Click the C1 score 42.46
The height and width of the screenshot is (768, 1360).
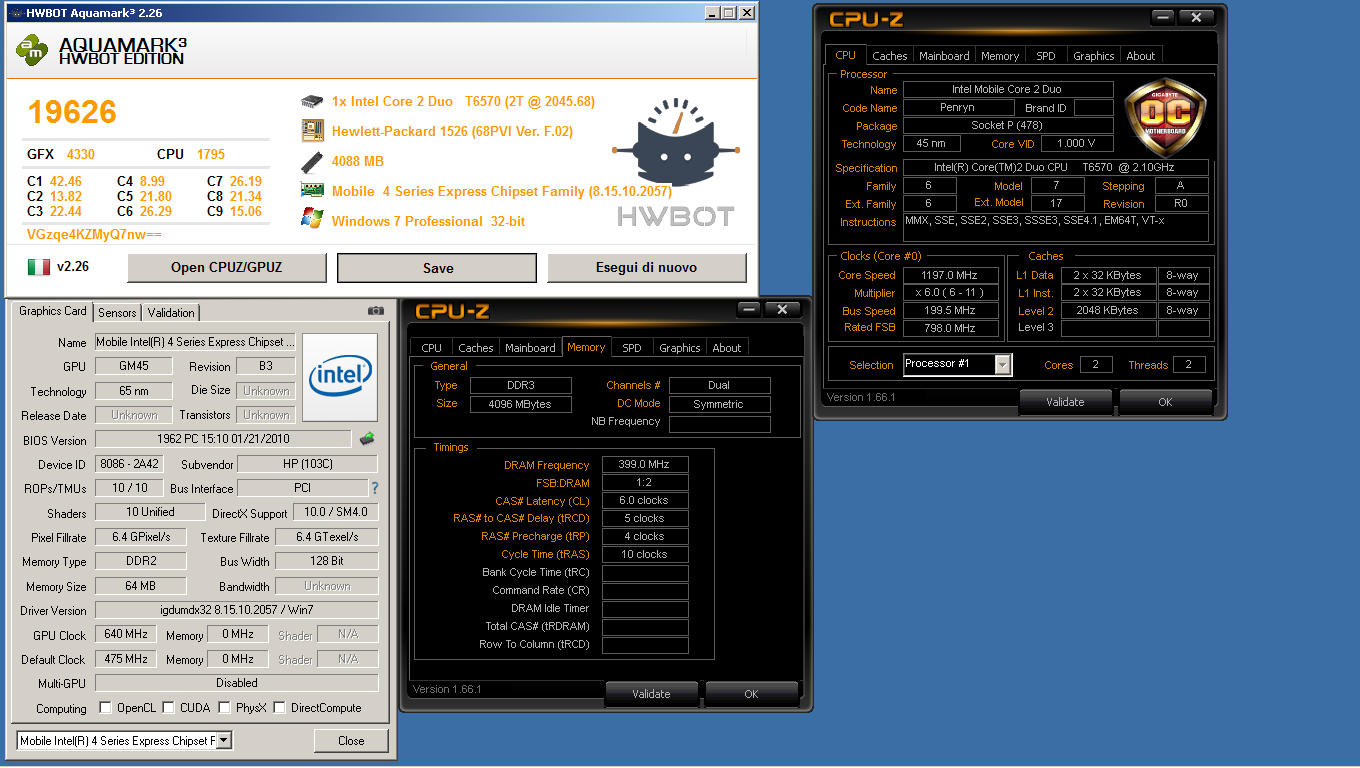(x=66, y=182)
